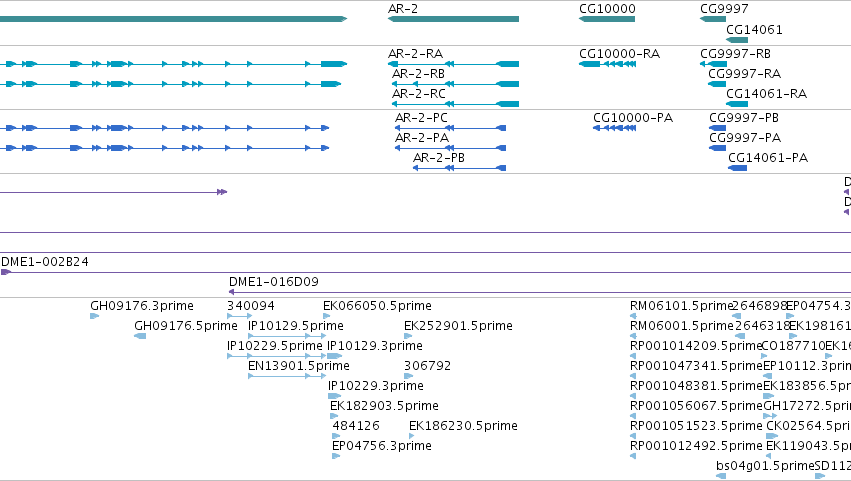
Task: Select the CG9997 gene arrow
Action: click(x=713, y=19)
